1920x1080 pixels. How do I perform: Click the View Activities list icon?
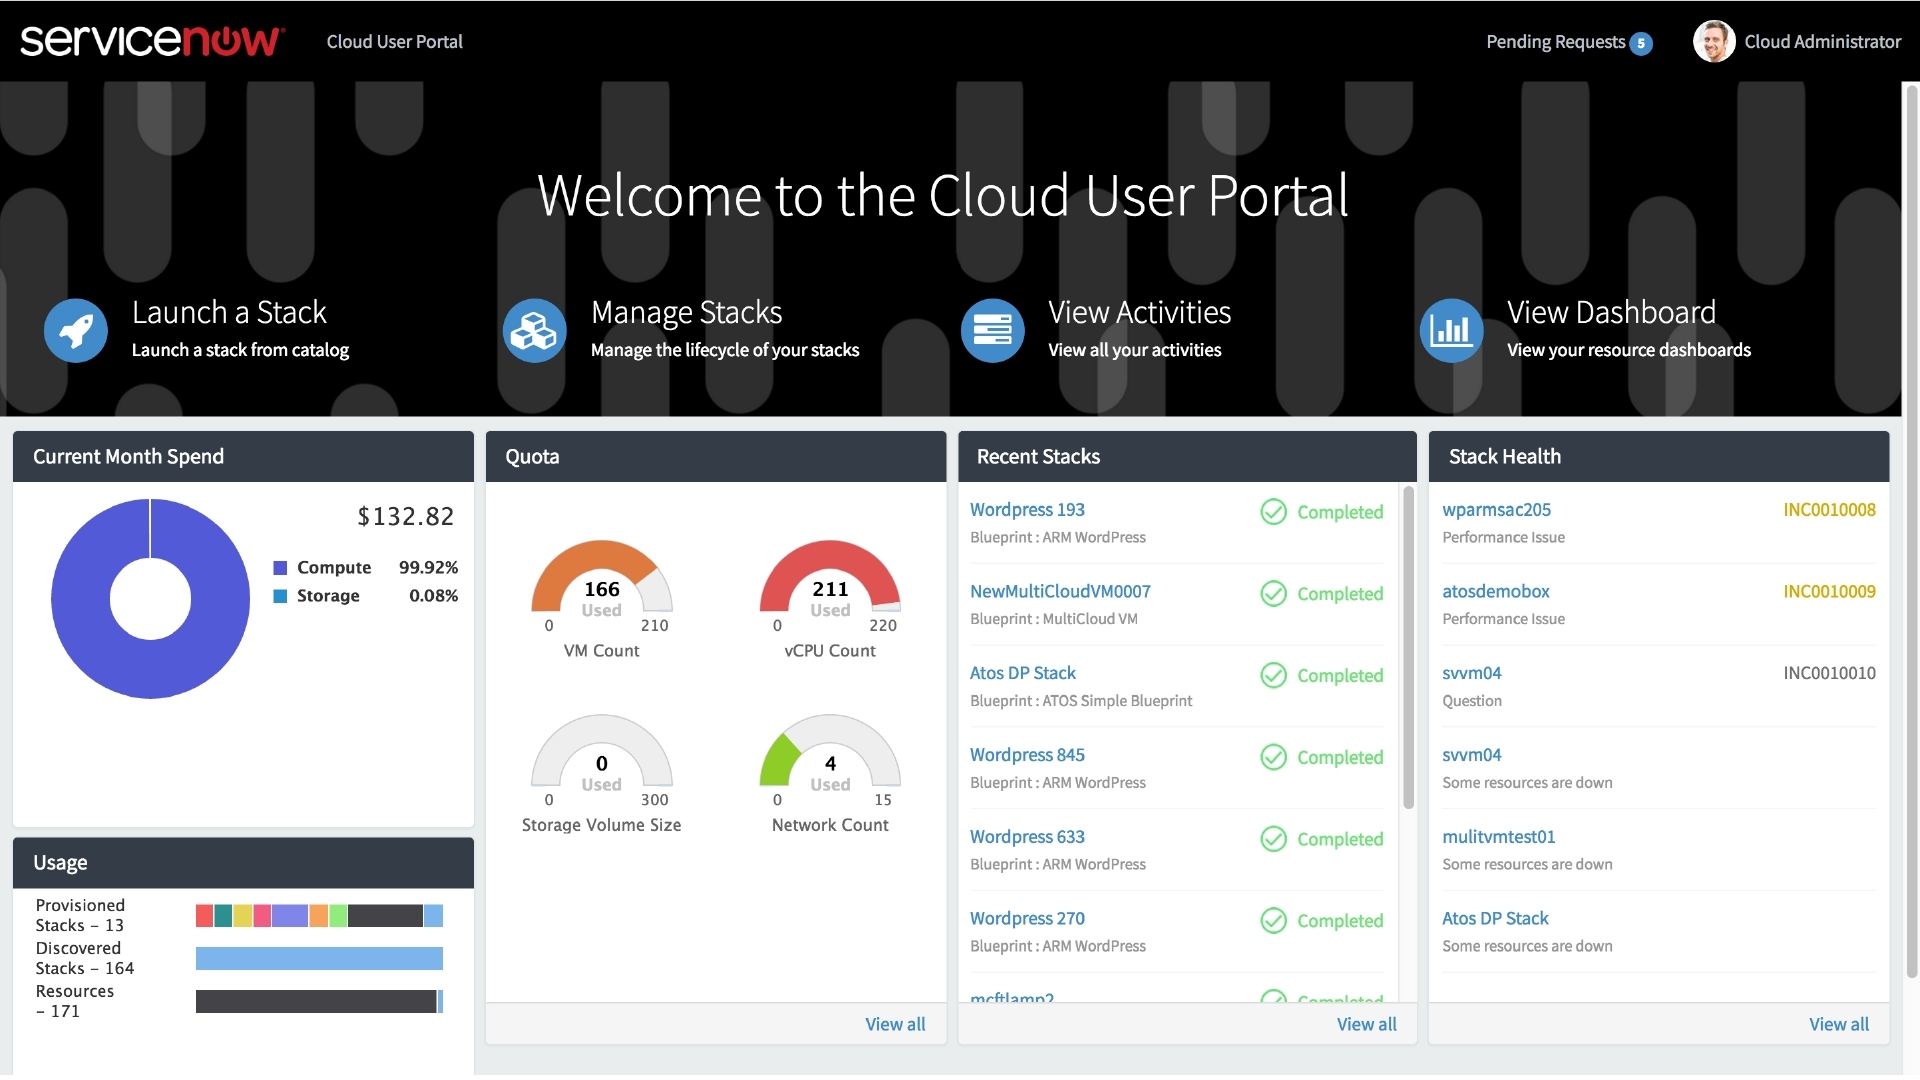(x=992, y=331)
